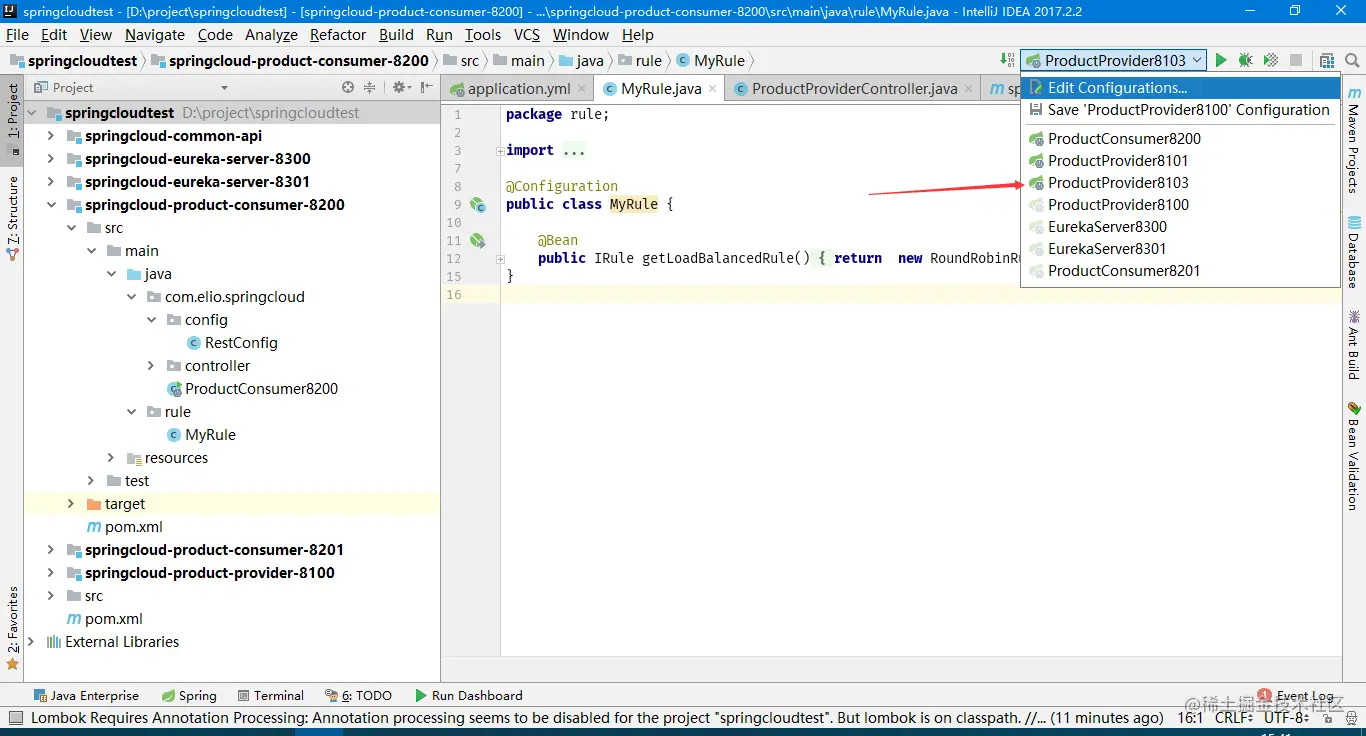Click the CRLF line separator status entry
This screenshot has width=1366, height=736.
coord(1235,717)
